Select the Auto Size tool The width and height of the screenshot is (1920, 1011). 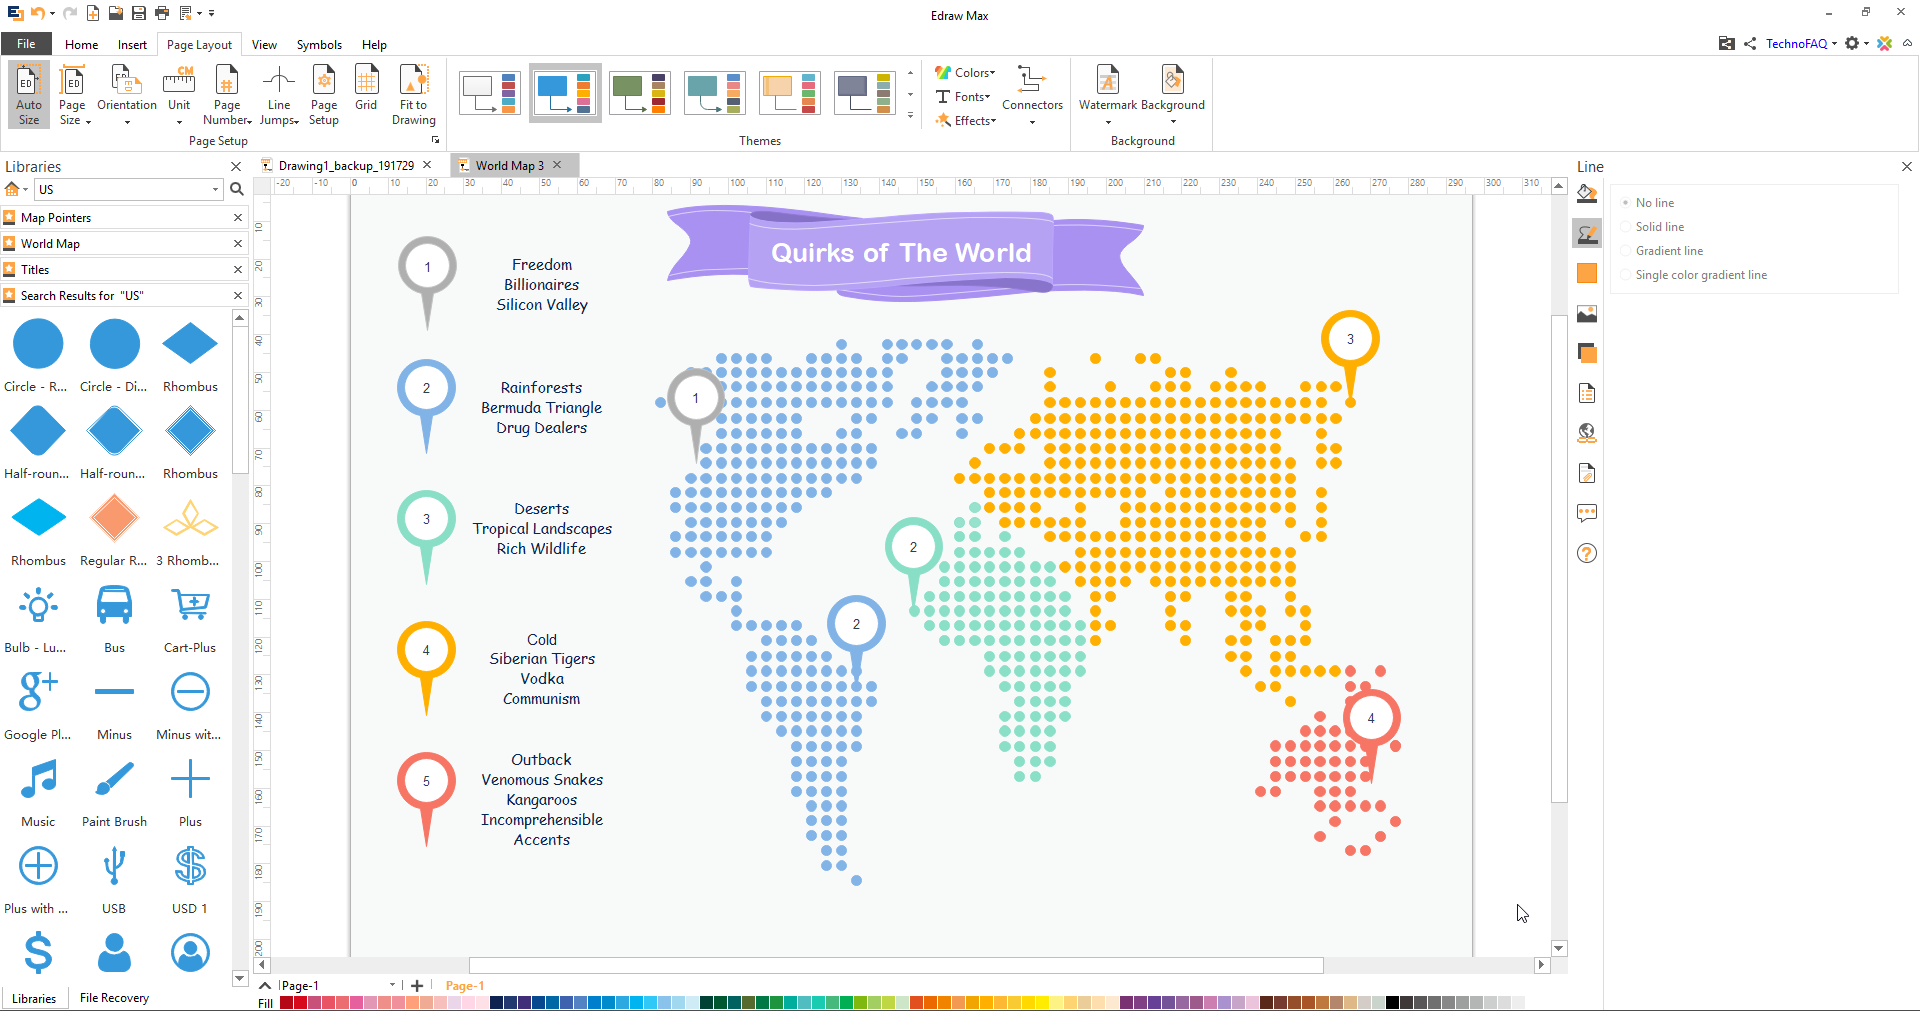(x=27, y=94)
